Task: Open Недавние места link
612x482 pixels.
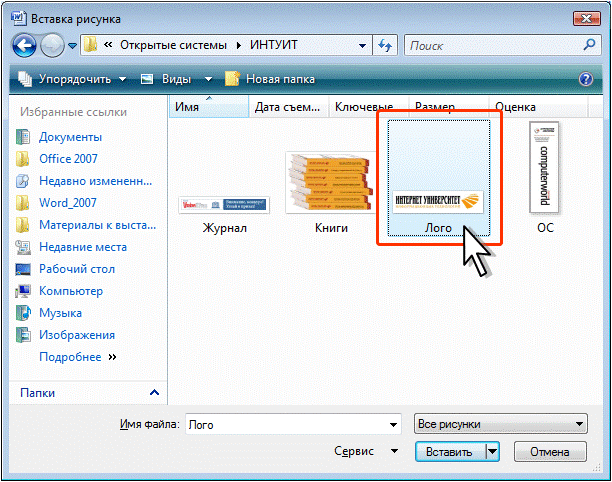Action: tap(83, 247)
